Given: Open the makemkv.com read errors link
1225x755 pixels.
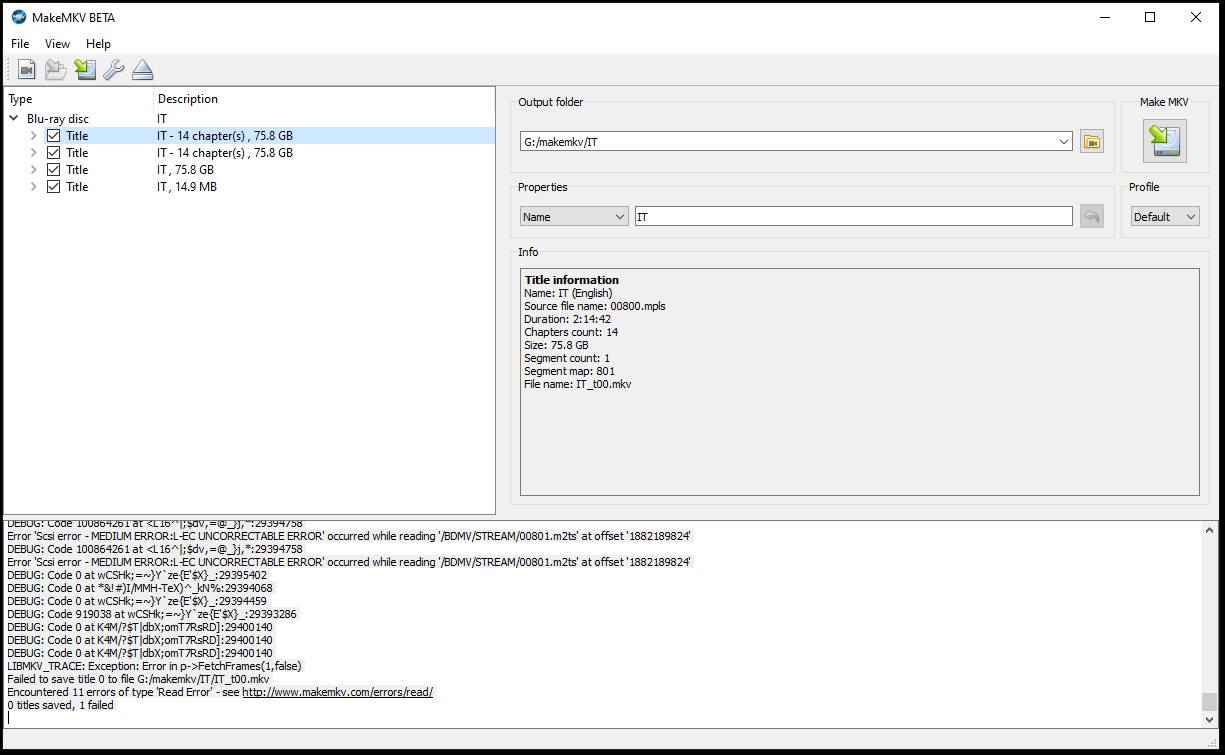Looking at the screenshot, I should (337, 692).
